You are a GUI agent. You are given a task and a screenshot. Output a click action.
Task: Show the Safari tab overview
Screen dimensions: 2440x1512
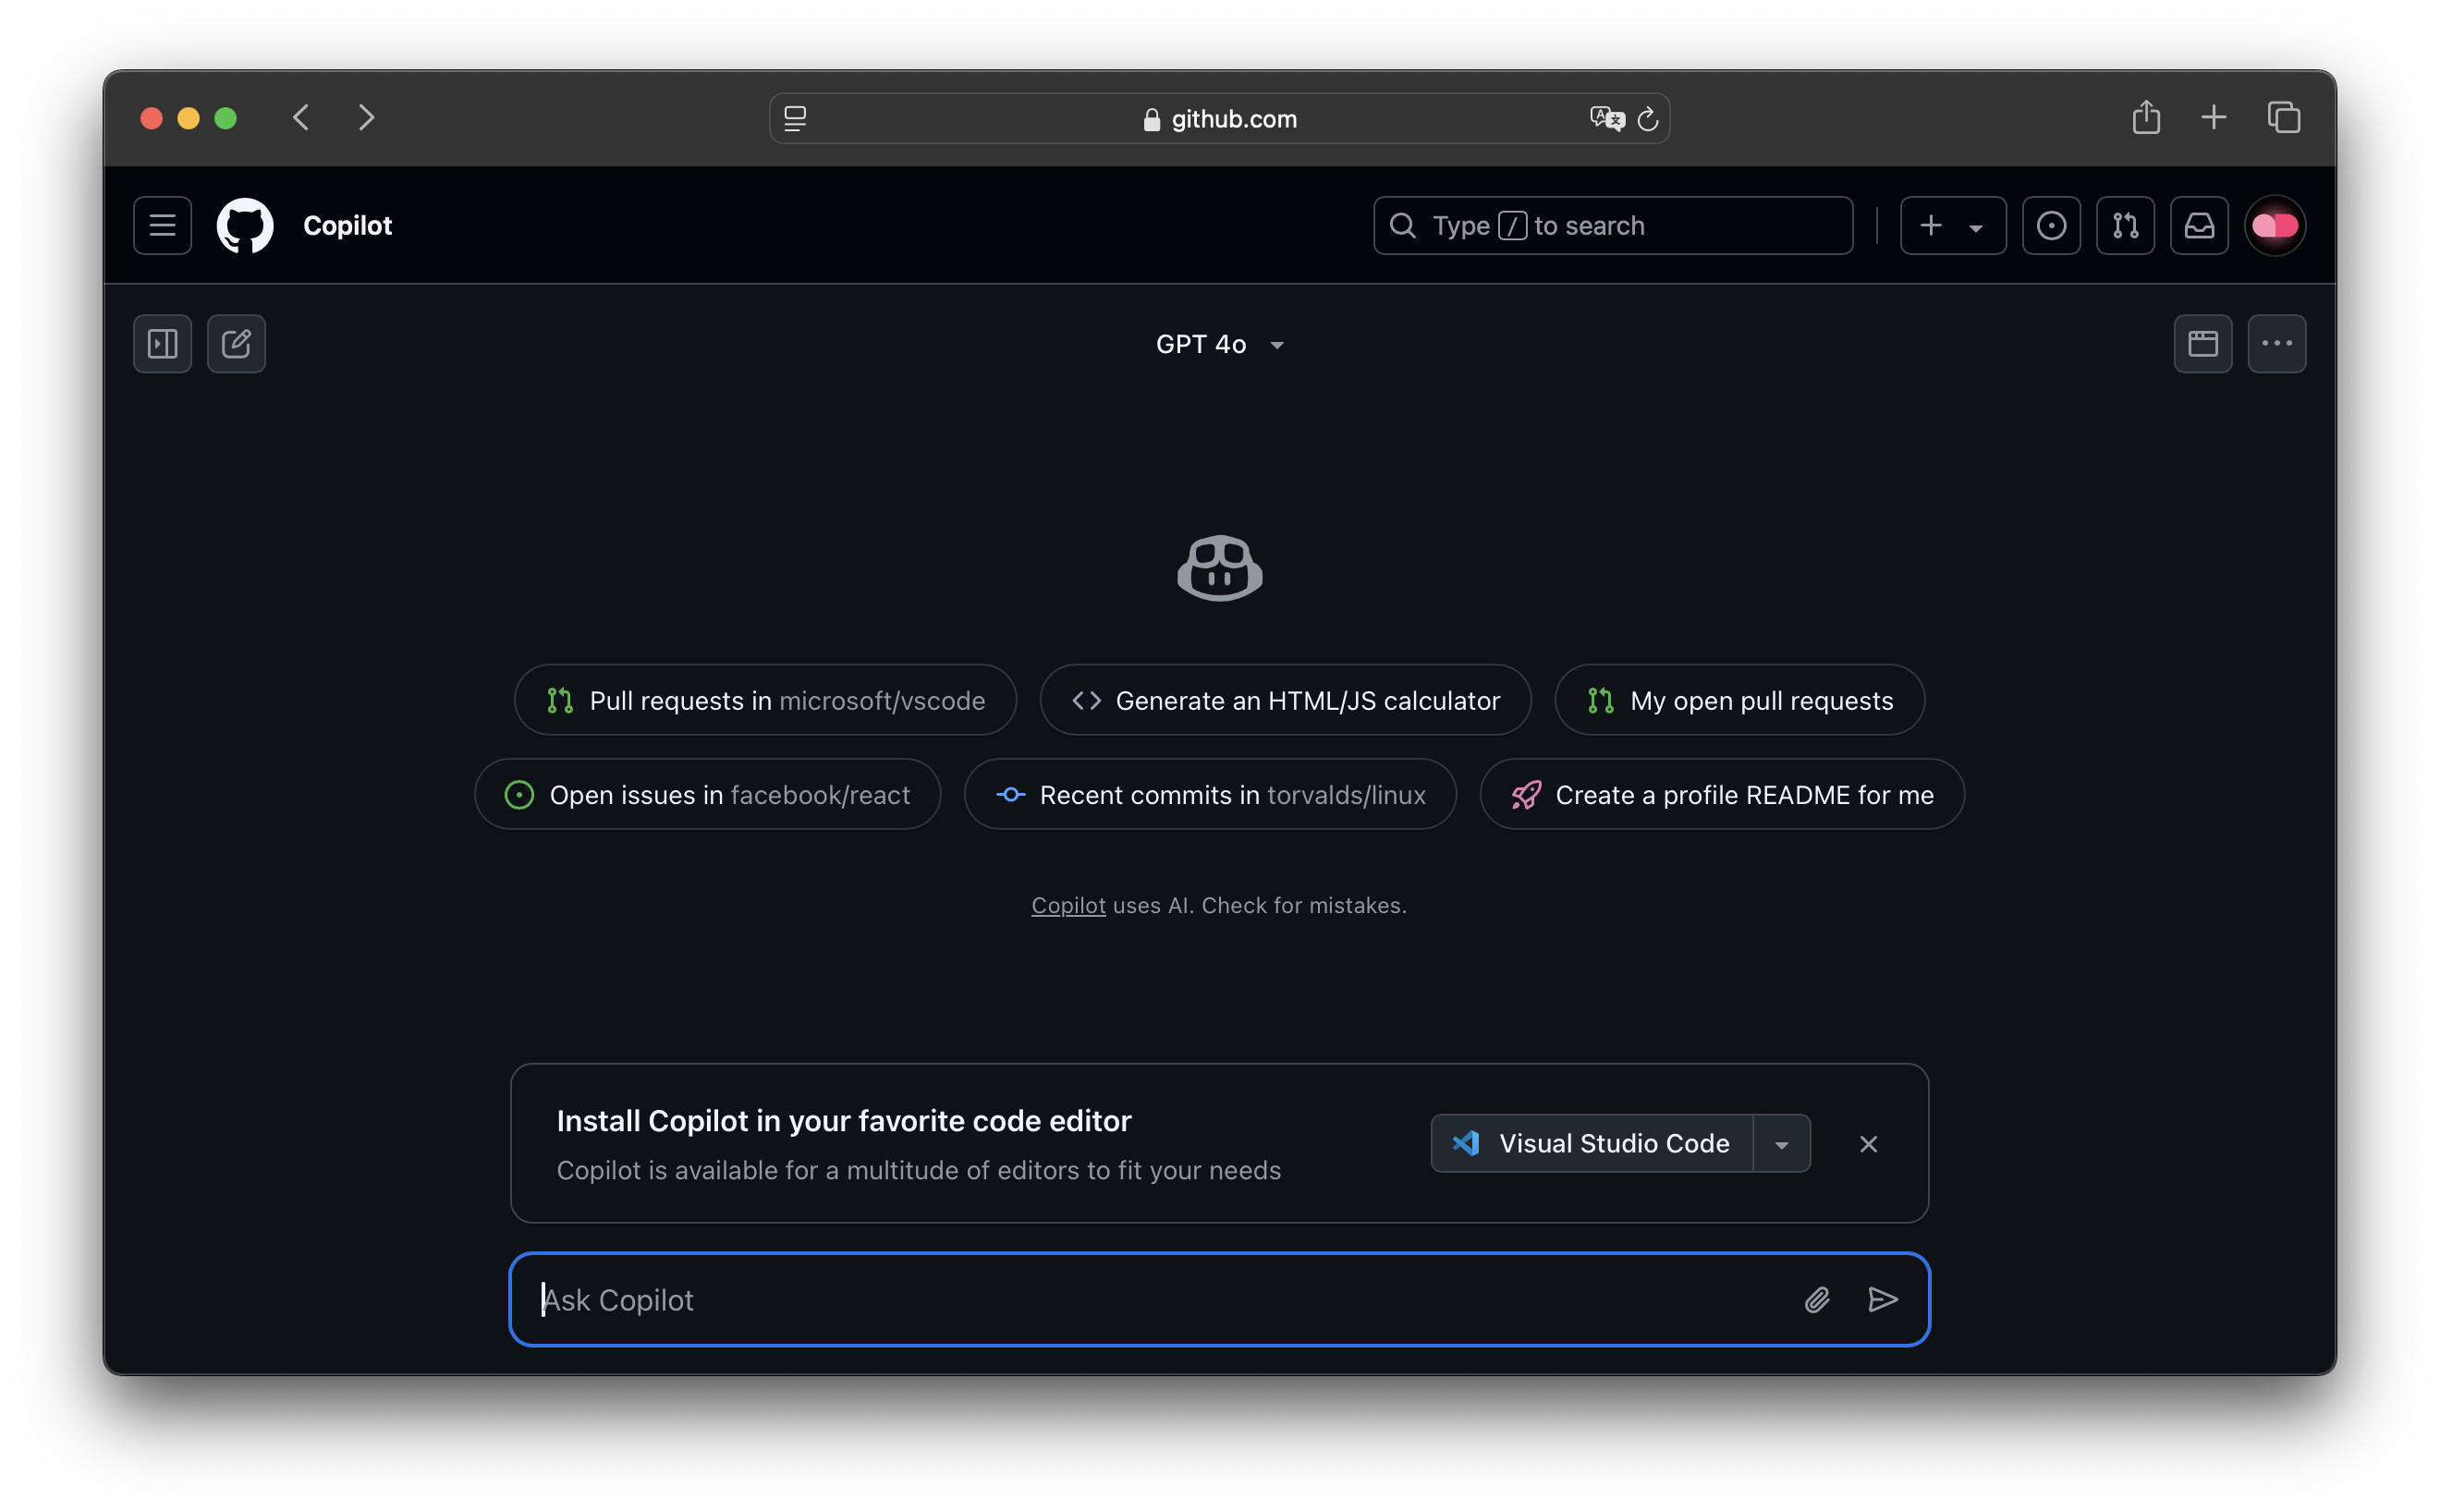(2284, 118)
